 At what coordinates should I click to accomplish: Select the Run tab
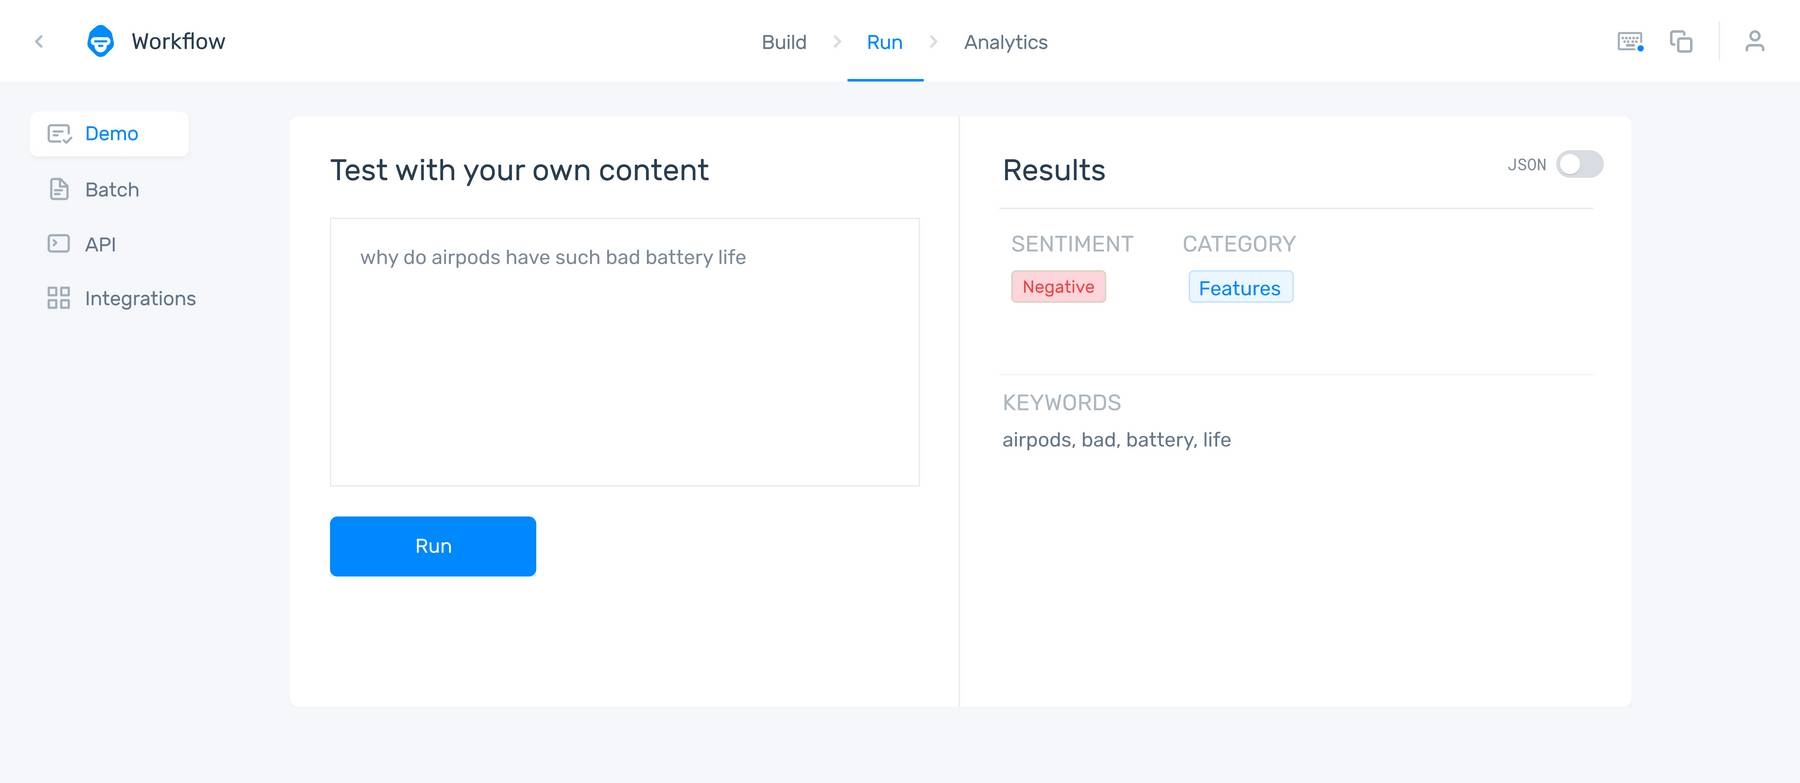884,42
